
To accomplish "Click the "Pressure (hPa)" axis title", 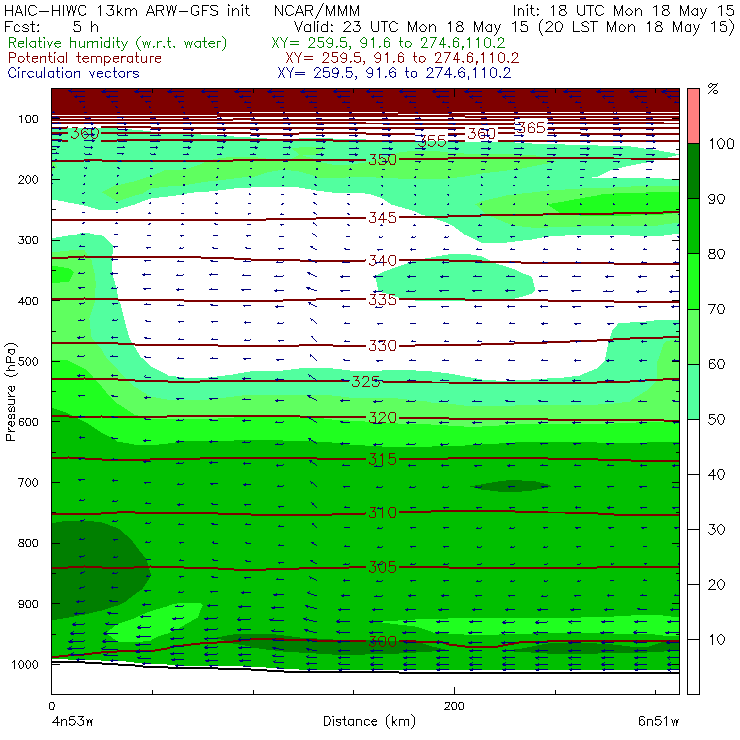I will click(10, 392).
